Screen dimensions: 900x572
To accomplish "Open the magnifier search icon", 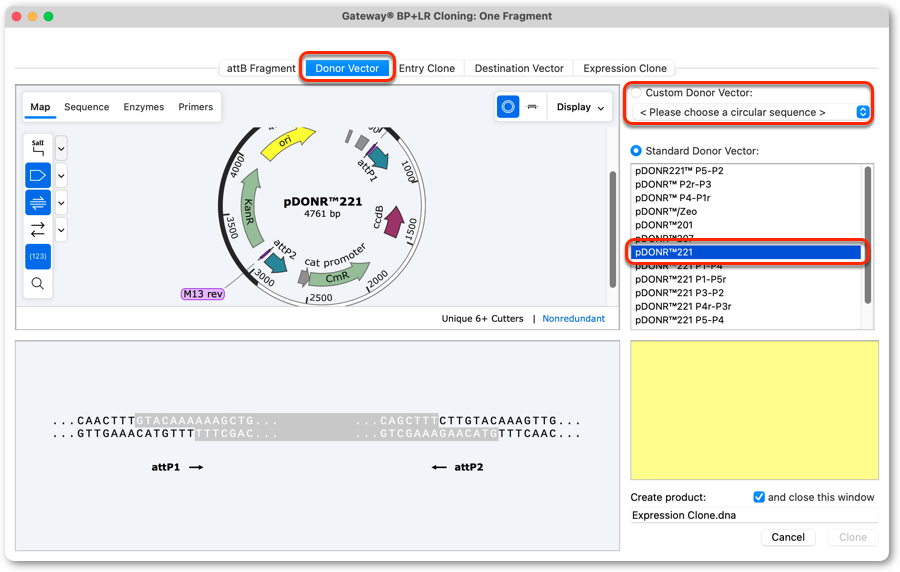I will click(38, 283).
